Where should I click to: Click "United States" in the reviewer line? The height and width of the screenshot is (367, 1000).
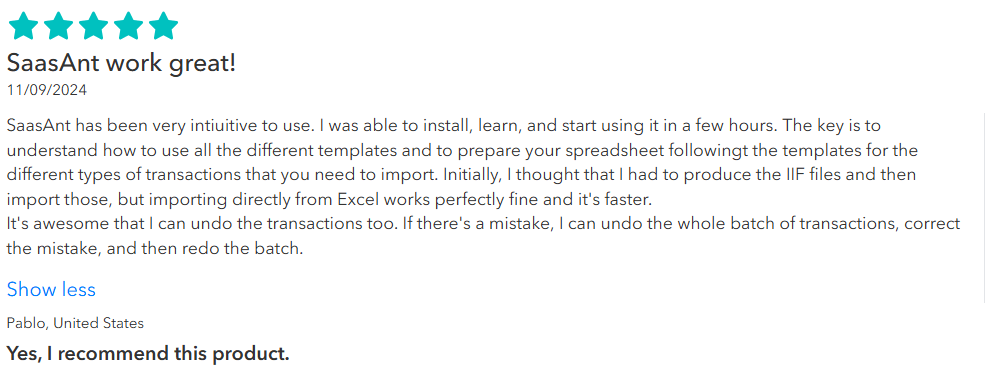[98, 323]
